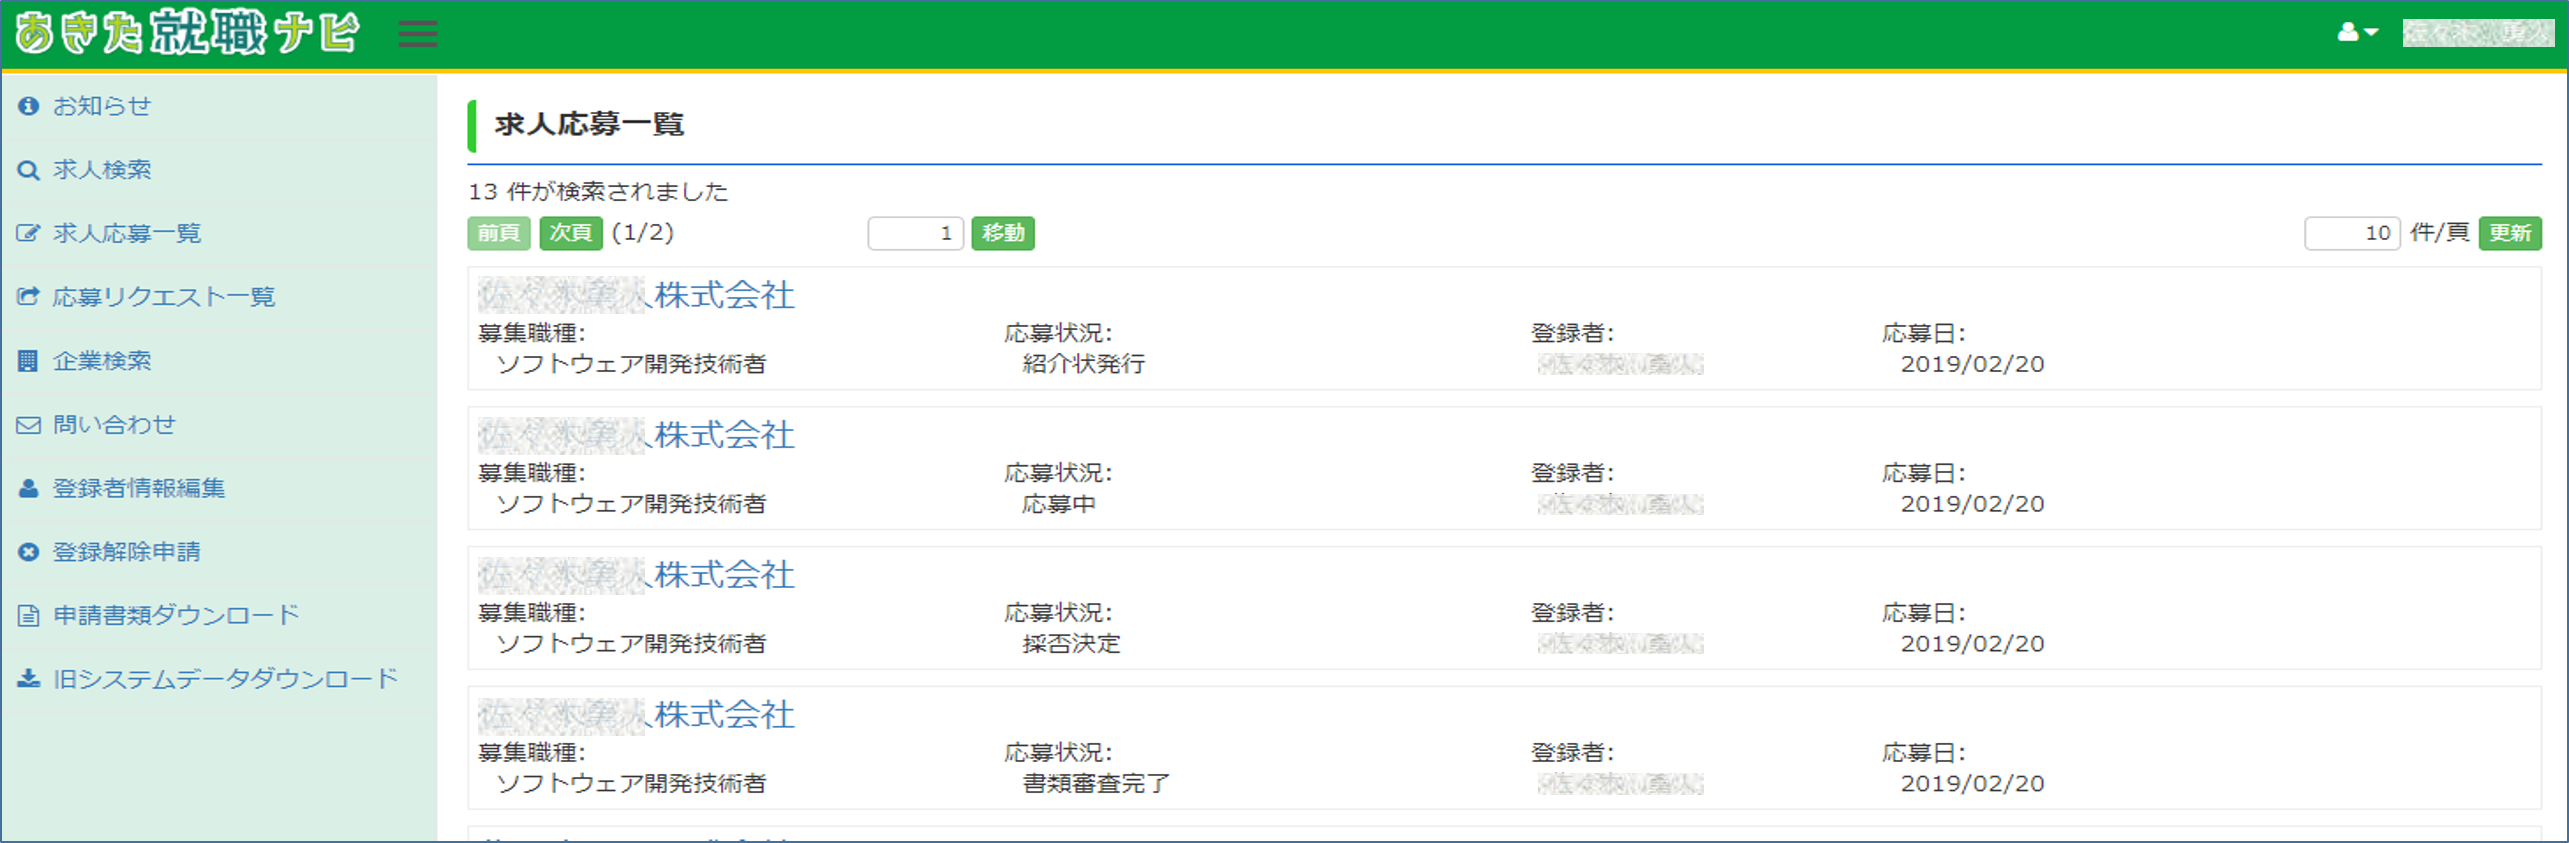Screen dimensions: 2569x843
Task: Click the あきた就職ナビ logo
Action: pos(187,33)
